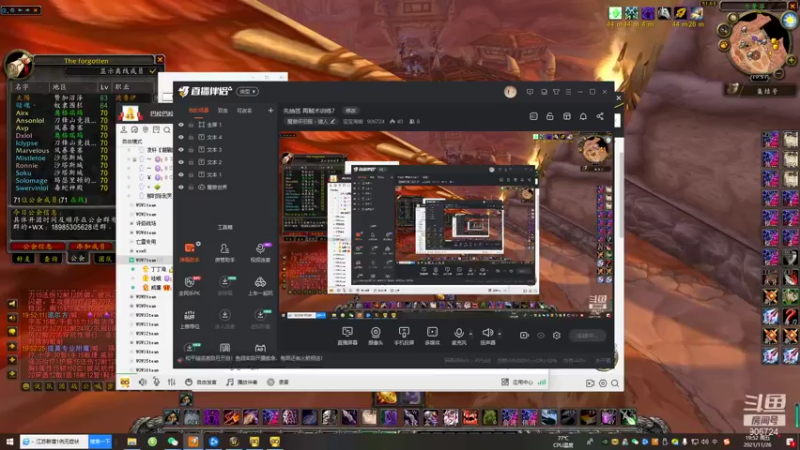Click the search icon in YY top toolbar
800x450 pixels.
tap(167, 130)
